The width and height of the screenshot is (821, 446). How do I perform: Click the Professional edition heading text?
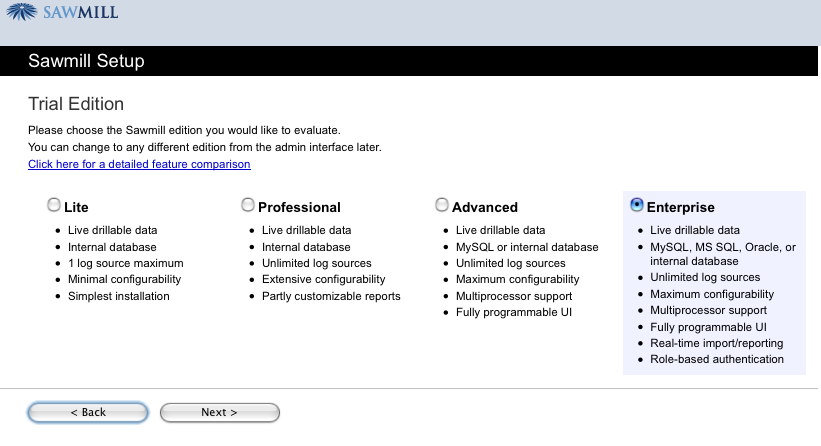click(299, 208)
